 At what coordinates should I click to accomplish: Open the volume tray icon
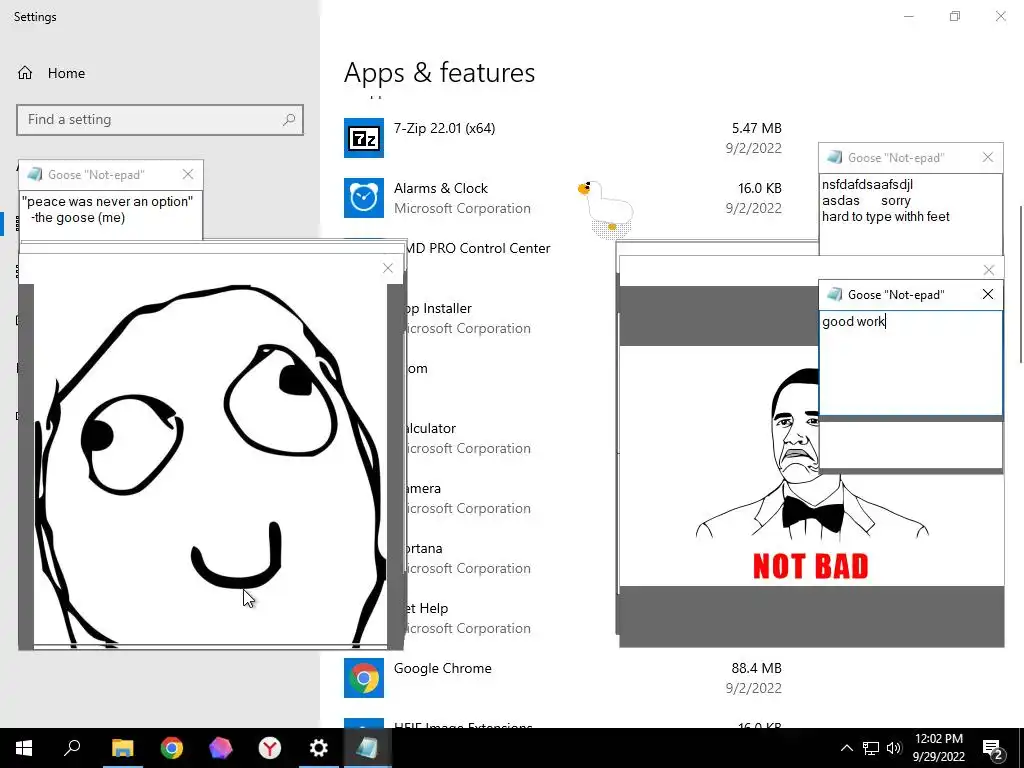pos(894,748)
